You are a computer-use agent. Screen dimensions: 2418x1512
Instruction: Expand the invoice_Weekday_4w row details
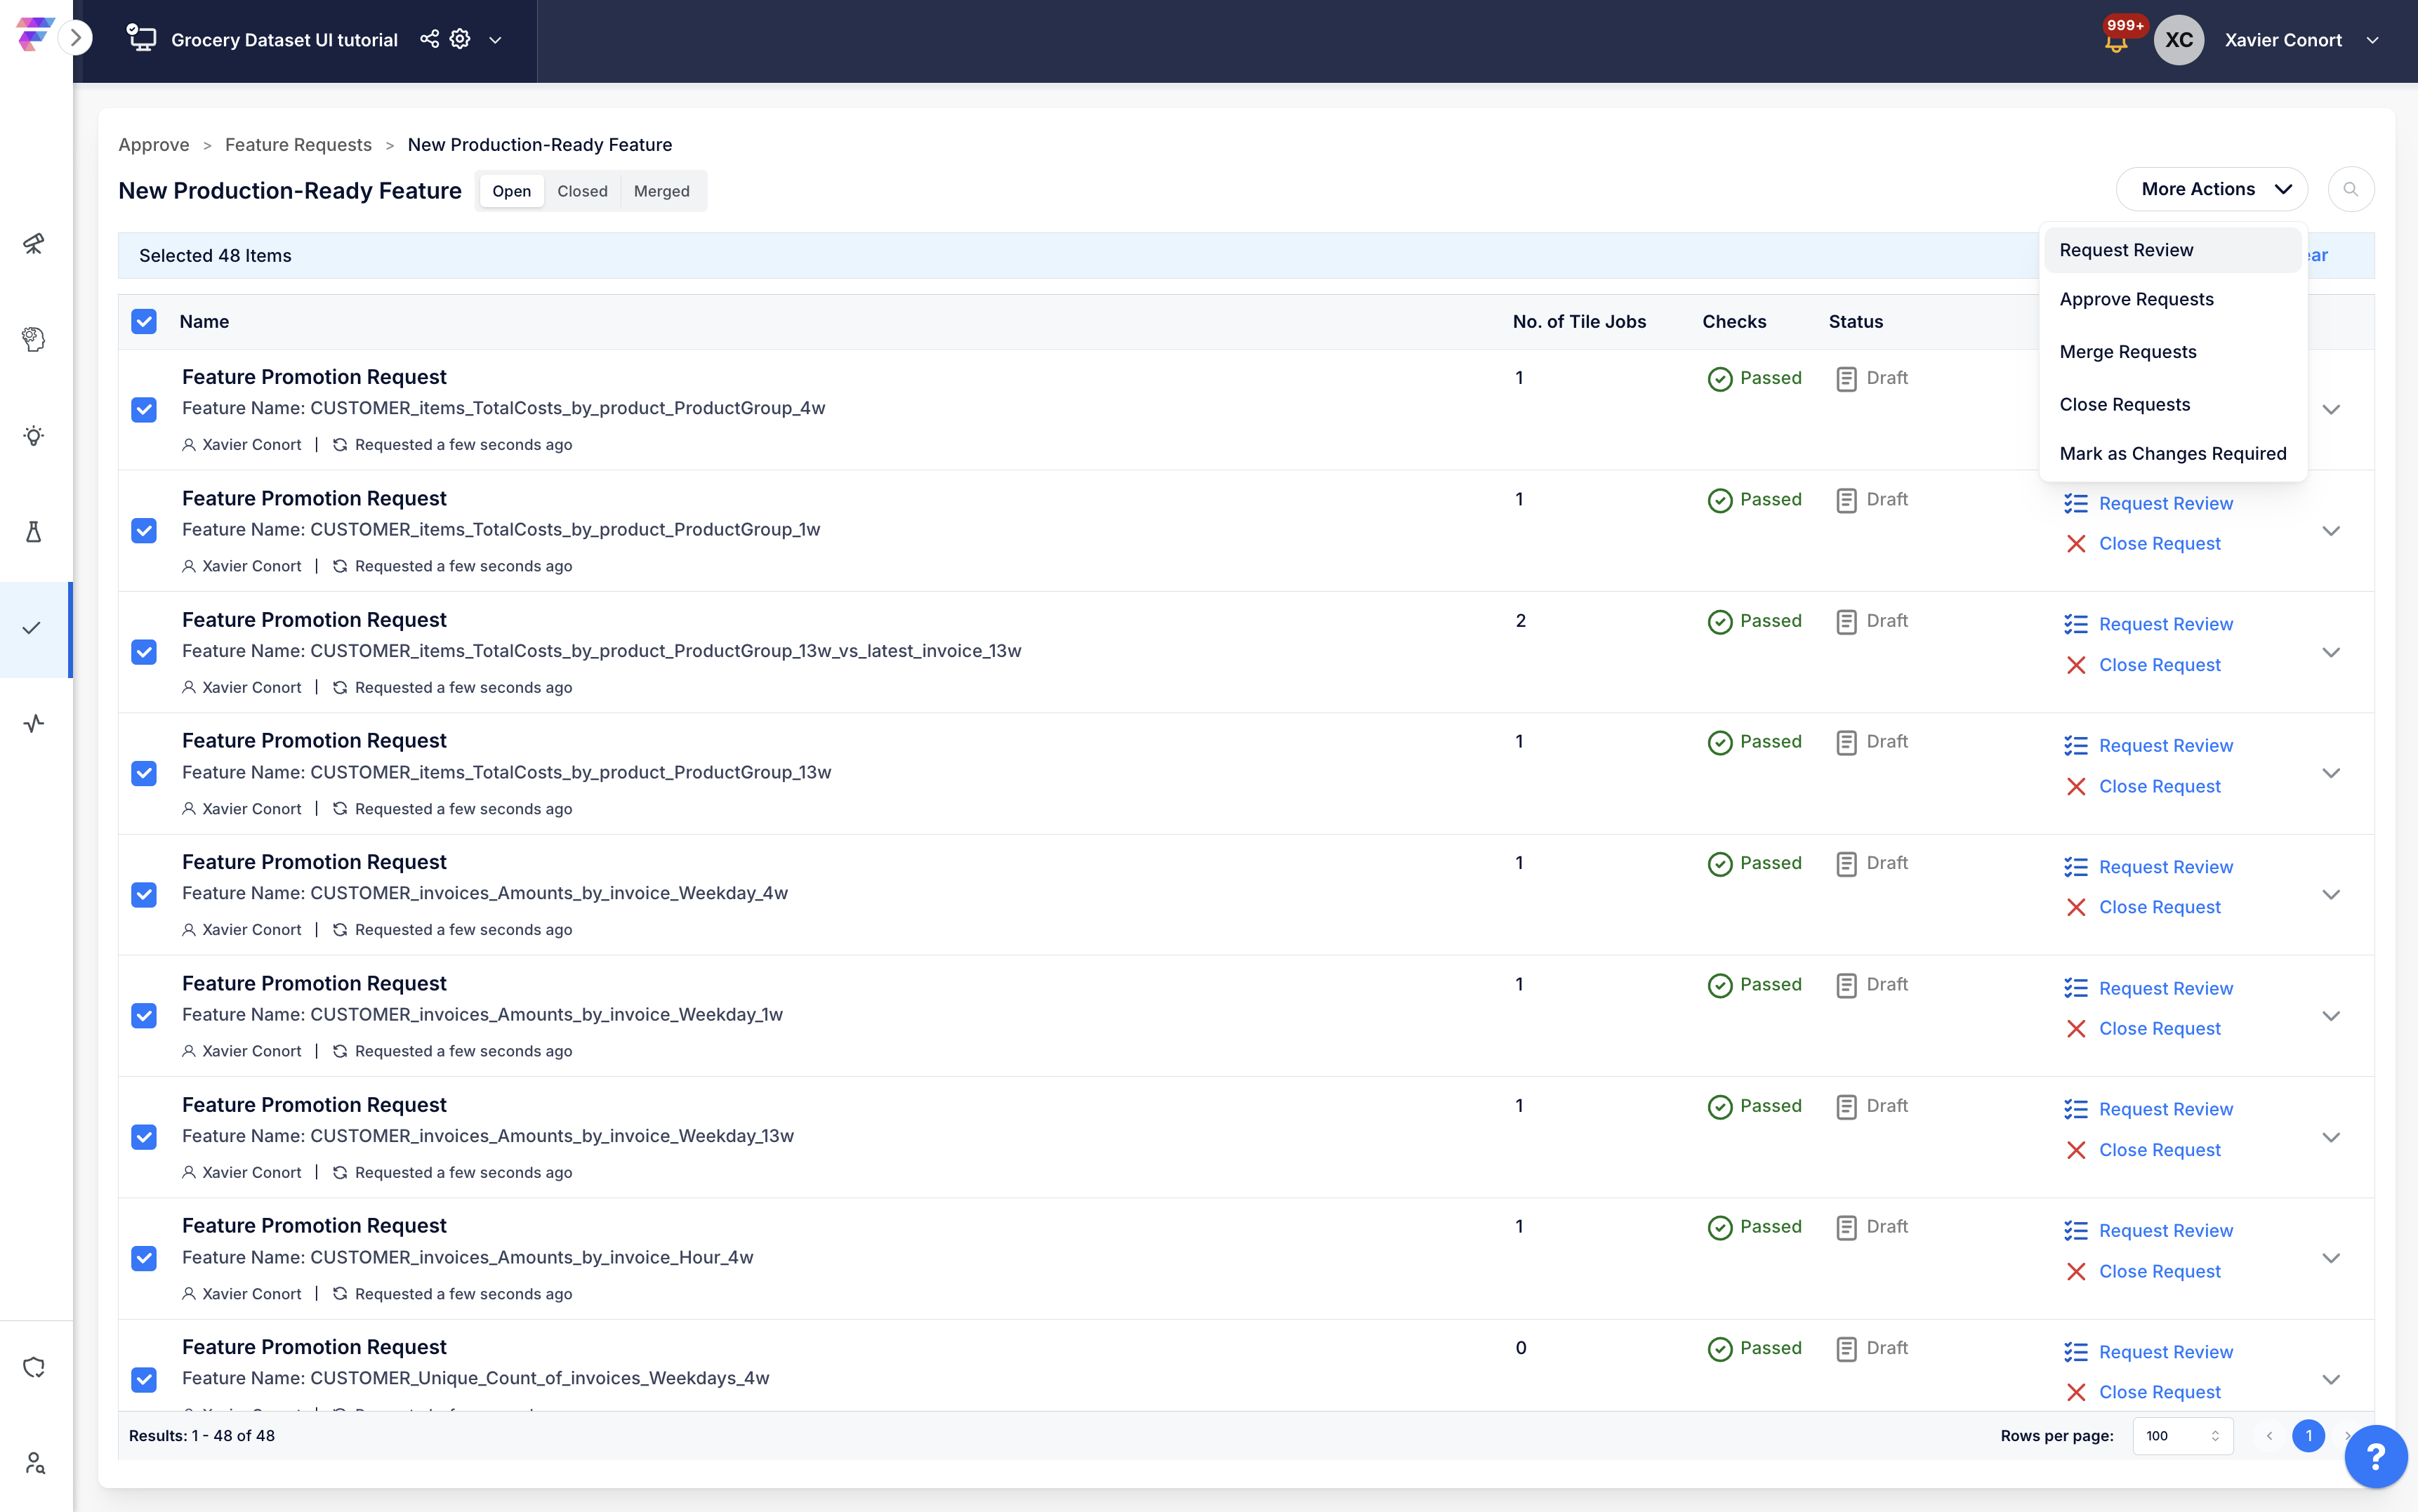coord(2331,894)
